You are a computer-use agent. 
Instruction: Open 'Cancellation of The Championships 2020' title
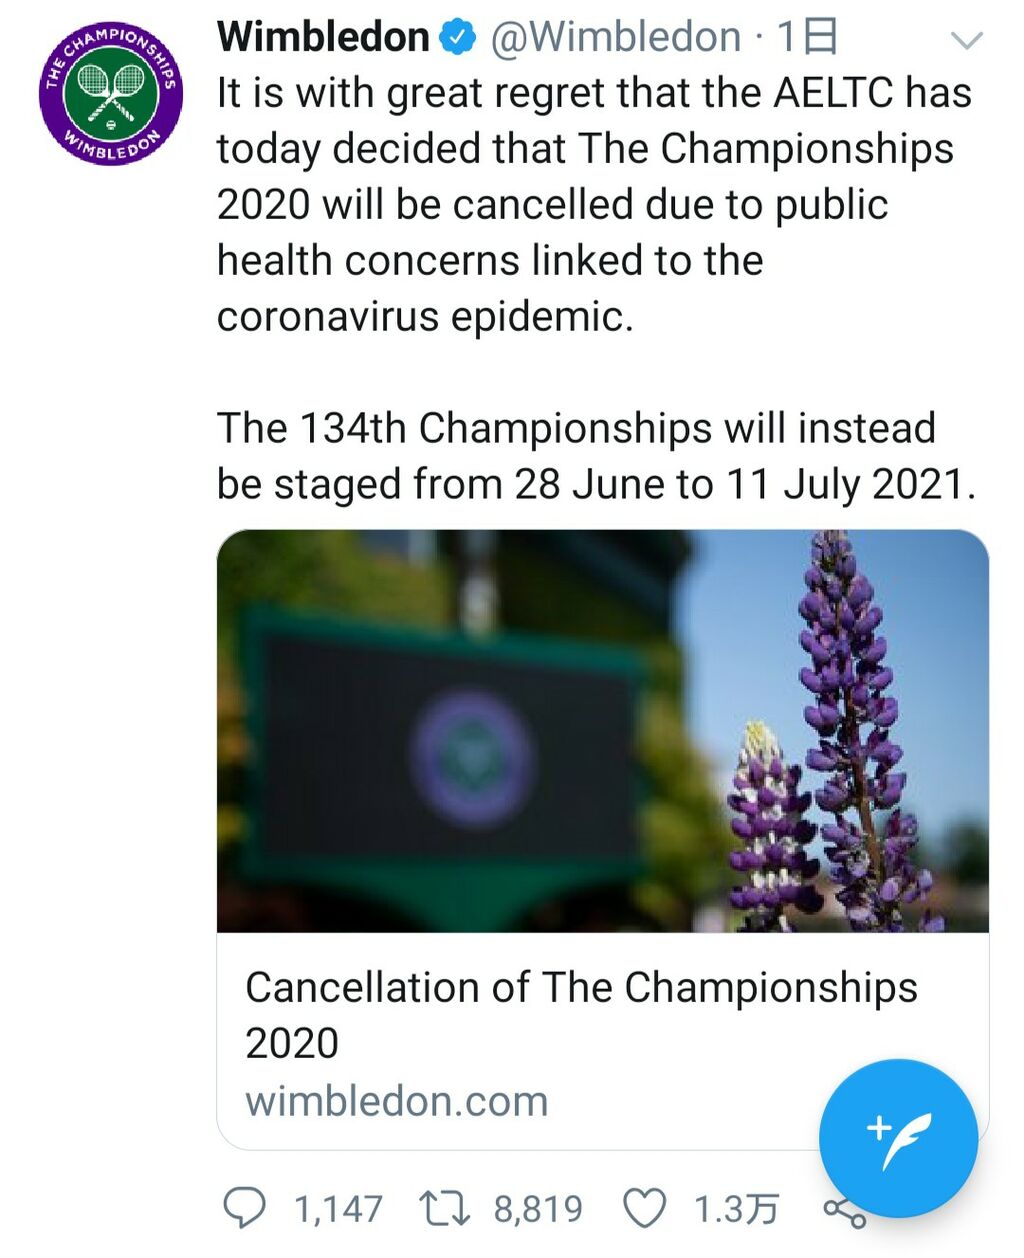(x=580, y=1014)
